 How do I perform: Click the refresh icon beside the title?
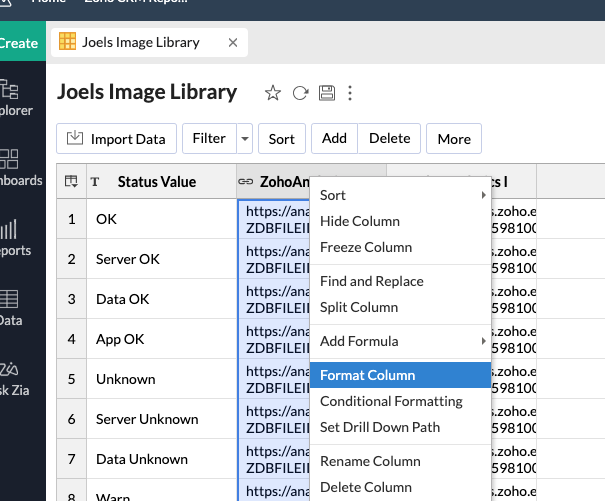(300, 93)
